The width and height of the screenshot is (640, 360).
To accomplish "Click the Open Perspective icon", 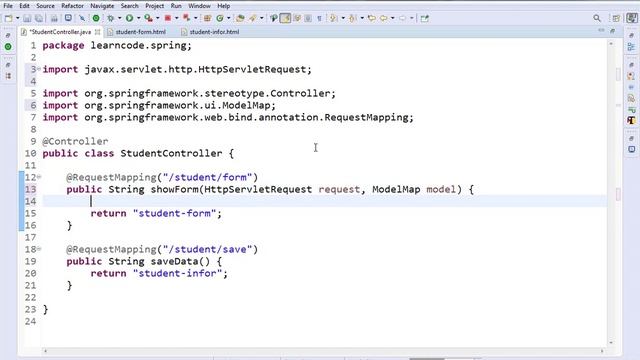I will pos(616,18).
